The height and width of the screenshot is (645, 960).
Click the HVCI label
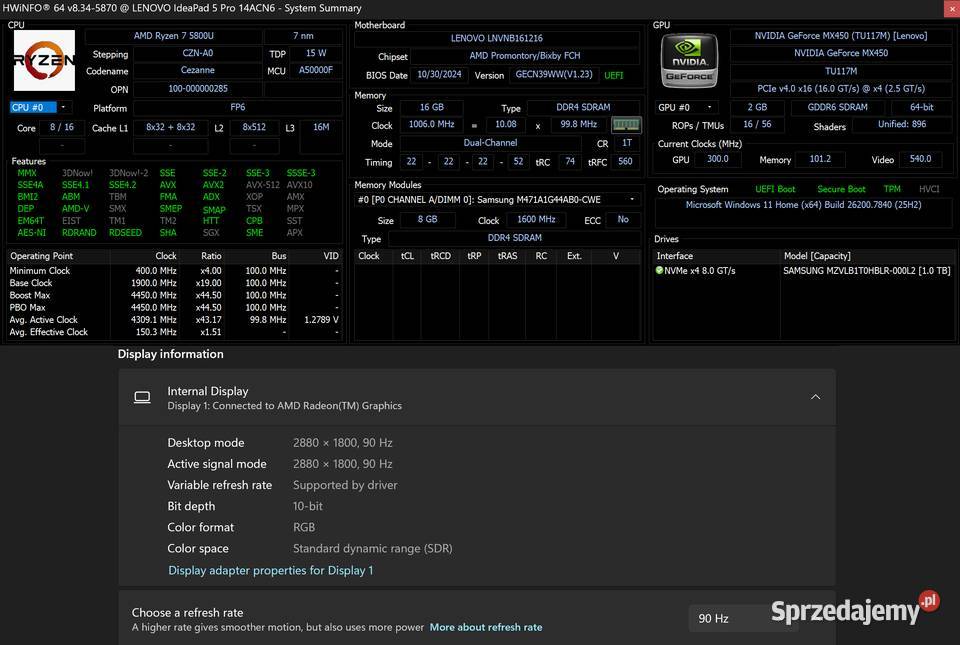click(x=929, y=189)
